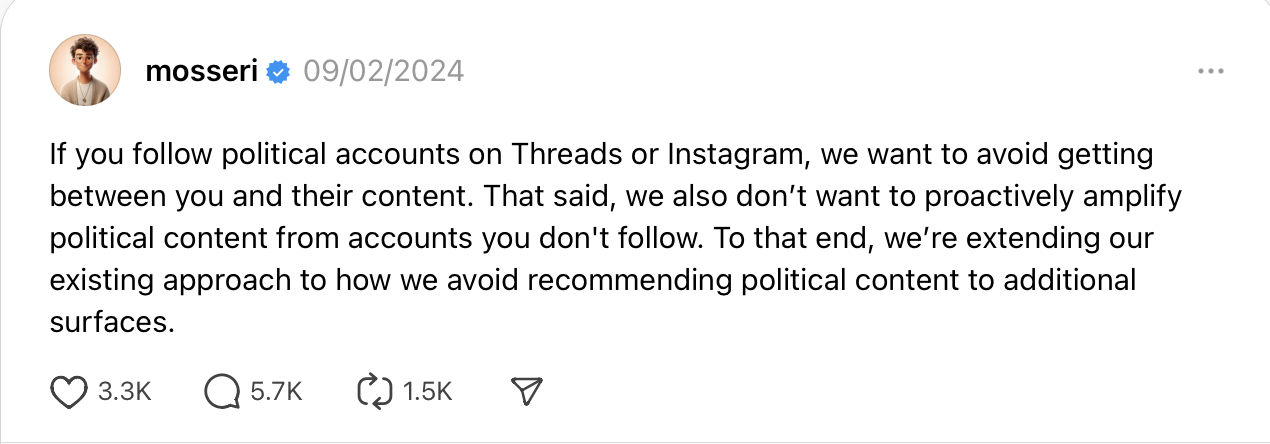The height and width of the screenshot is (444, 1270).
Task: View the 1.5K reposts count
Action: click(x=427, y=392)
